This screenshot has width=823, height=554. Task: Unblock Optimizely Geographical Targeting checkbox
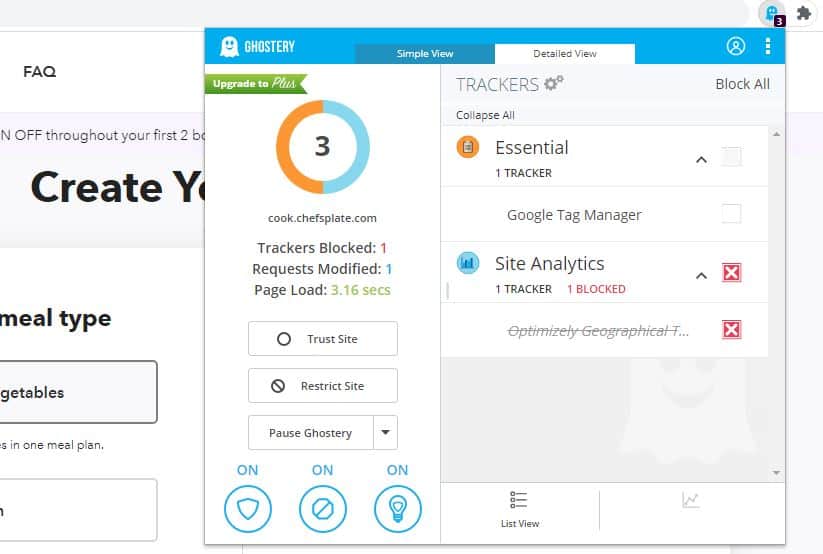(x=731, y=330)
